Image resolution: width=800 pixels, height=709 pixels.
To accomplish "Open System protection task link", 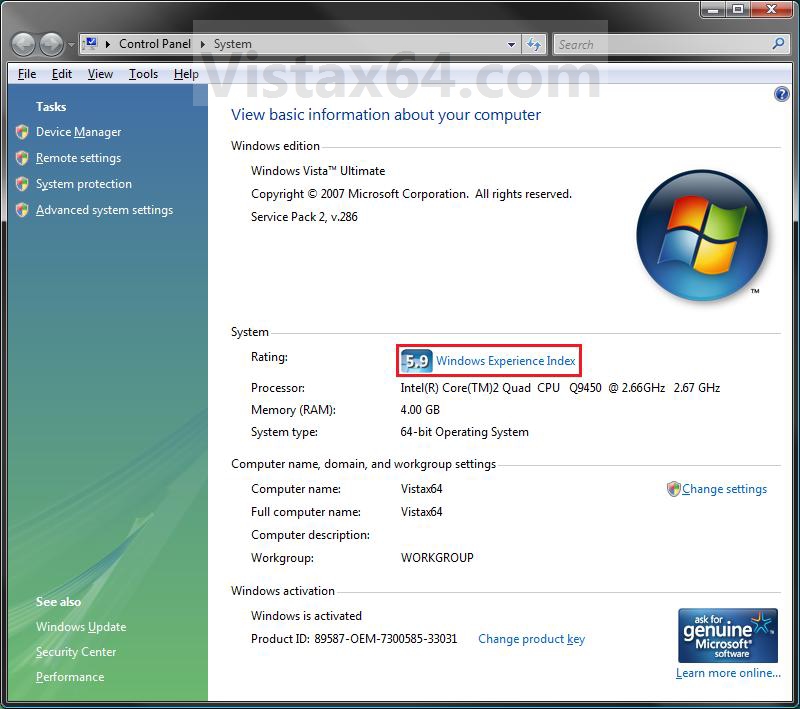I will coord(84,184).
